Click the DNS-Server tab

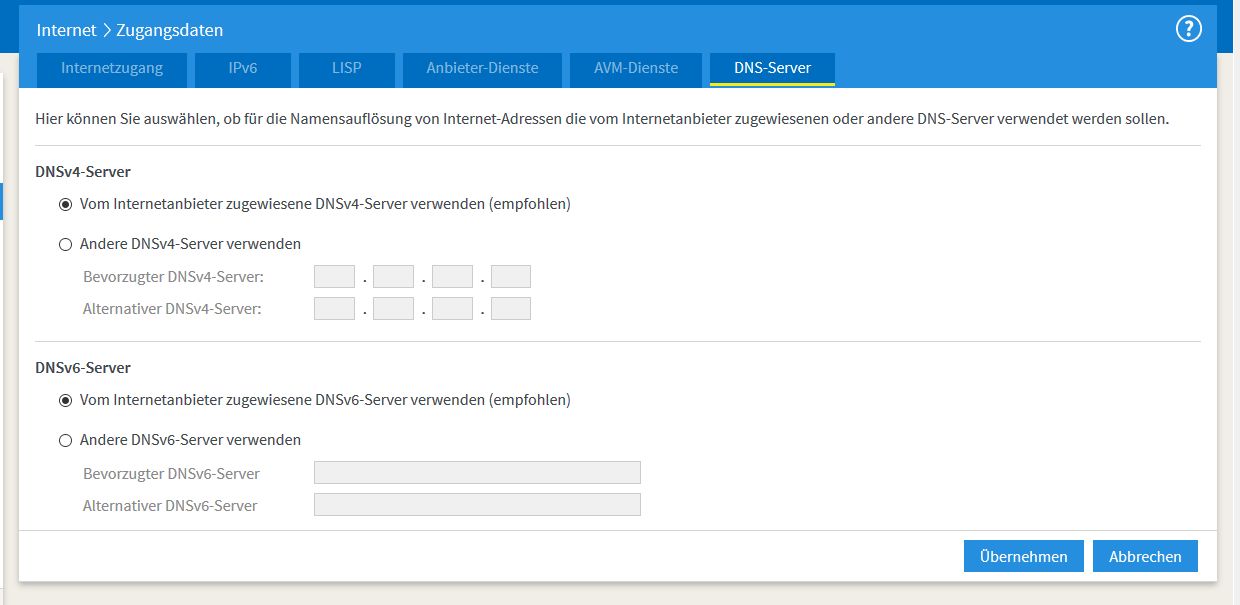[772, 69]
